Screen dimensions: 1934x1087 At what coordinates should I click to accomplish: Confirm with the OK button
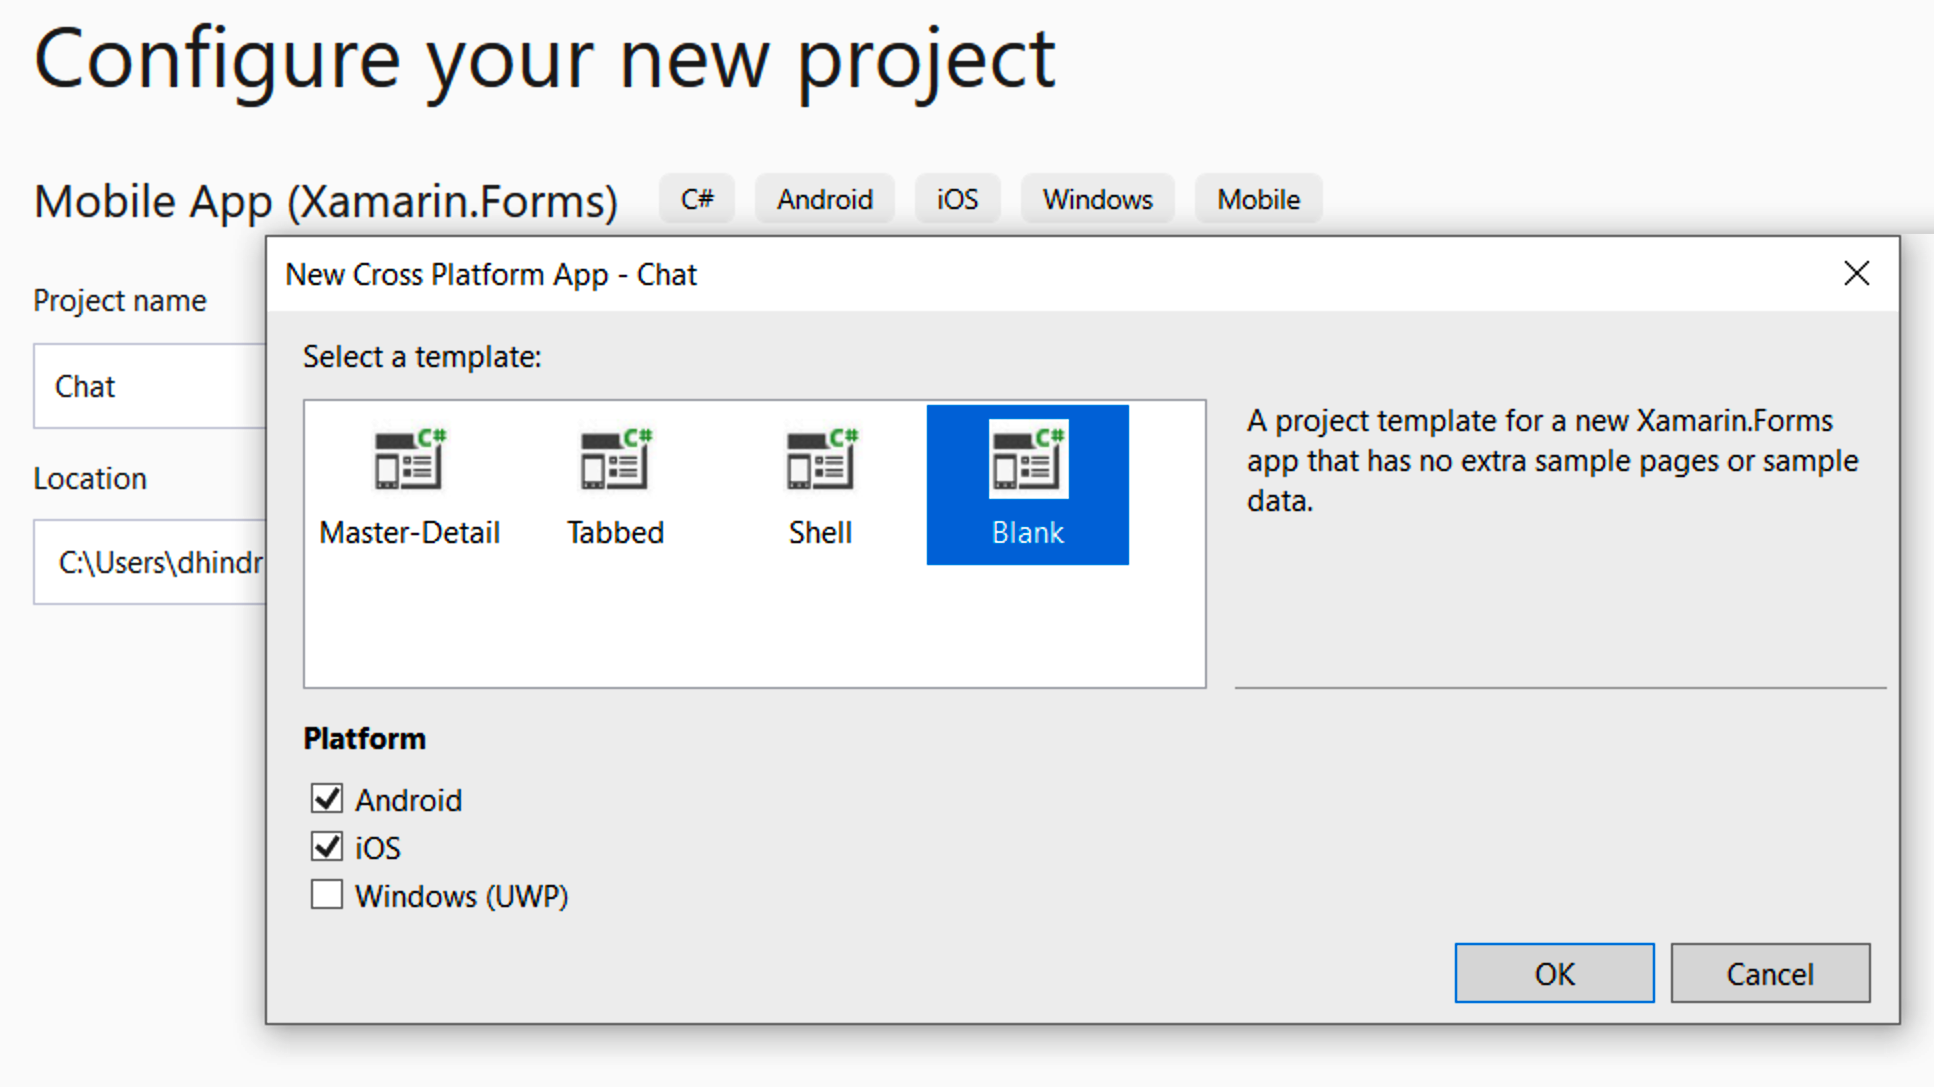click(x=1554, y=973)
